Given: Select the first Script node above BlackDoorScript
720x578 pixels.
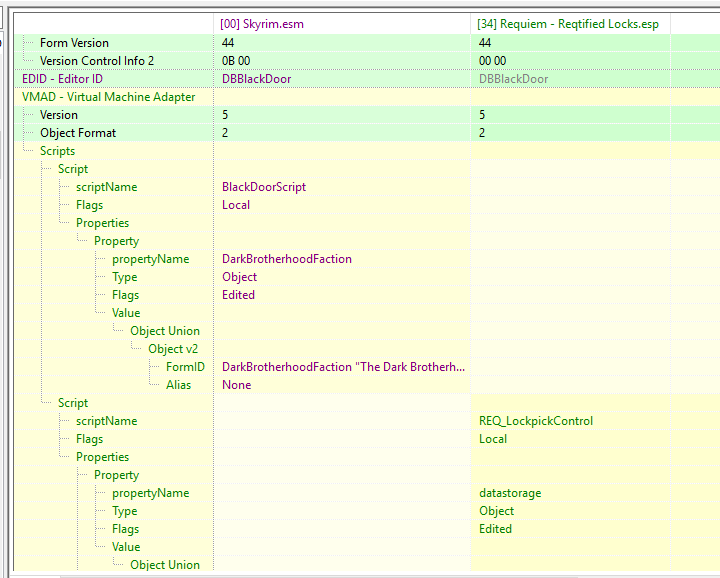Looking at the screenshot, I should click(73, 169).
